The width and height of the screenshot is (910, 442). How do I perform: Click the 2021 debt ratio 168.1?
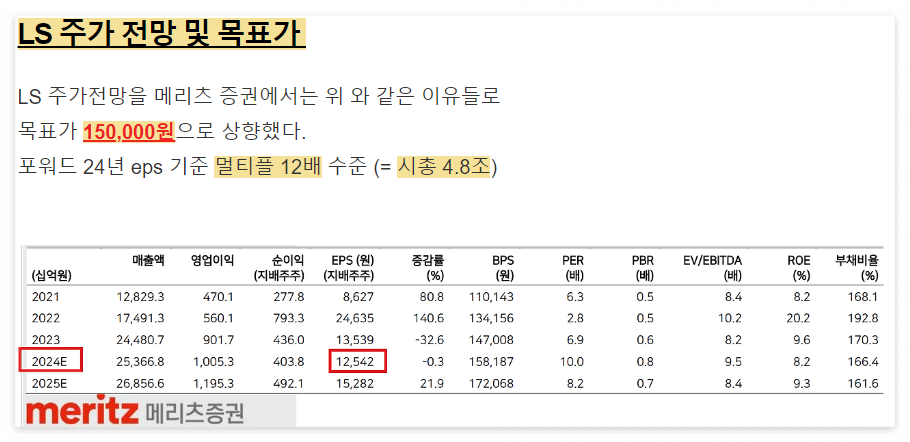(865, 298)
